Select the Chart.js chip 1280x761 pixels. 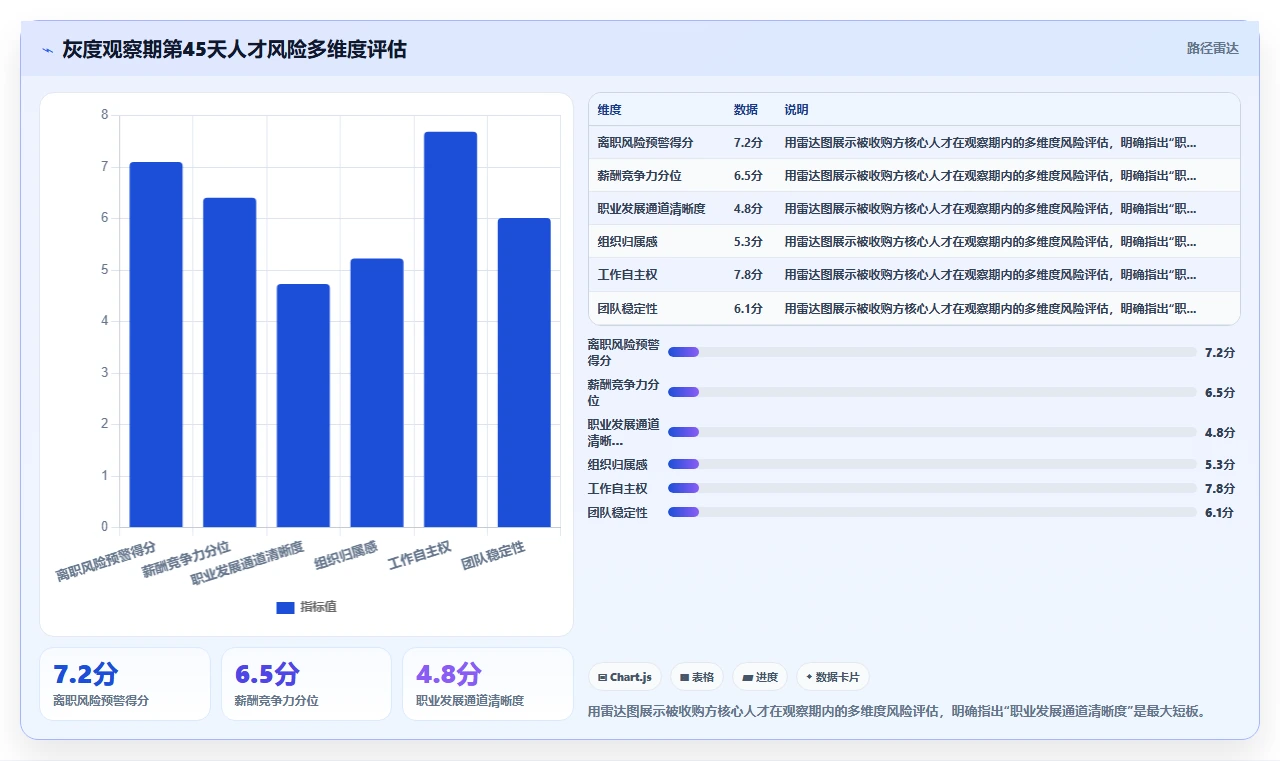pyautogui.click(x=625, y=677)
